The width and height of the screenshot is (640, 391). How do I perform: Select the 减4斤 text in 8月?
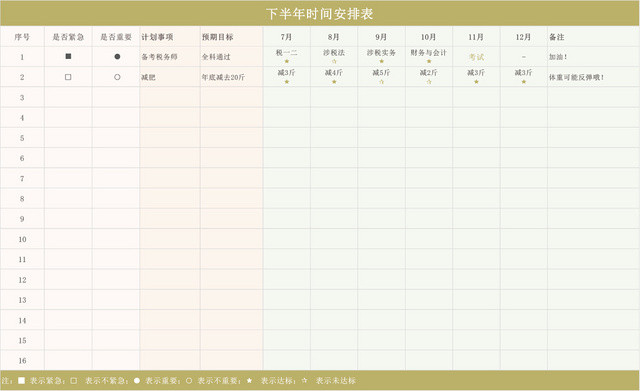[334, 73]
